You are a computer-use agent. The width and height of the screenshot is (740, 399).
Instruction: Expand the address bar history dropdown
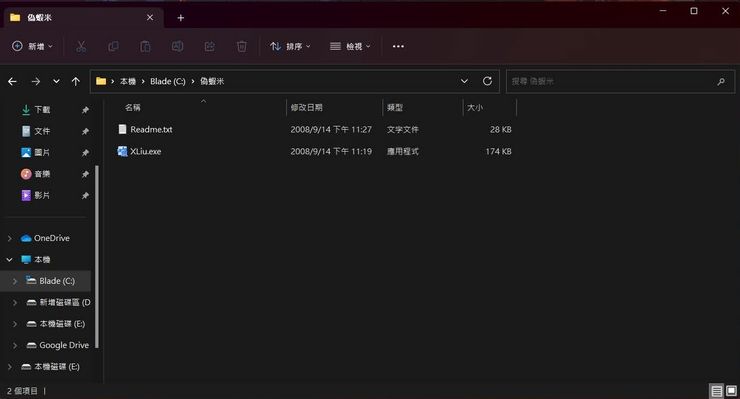click(464, 81)
